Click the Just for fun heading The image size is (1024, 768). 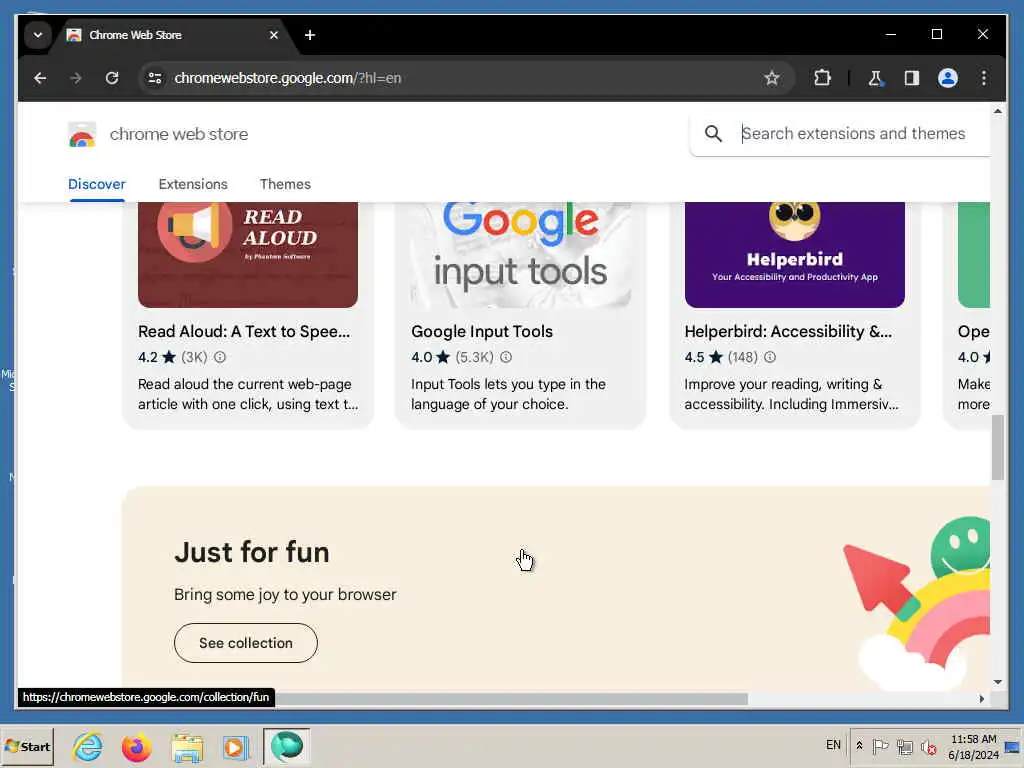pyautogui.click(x=251, y=552)
